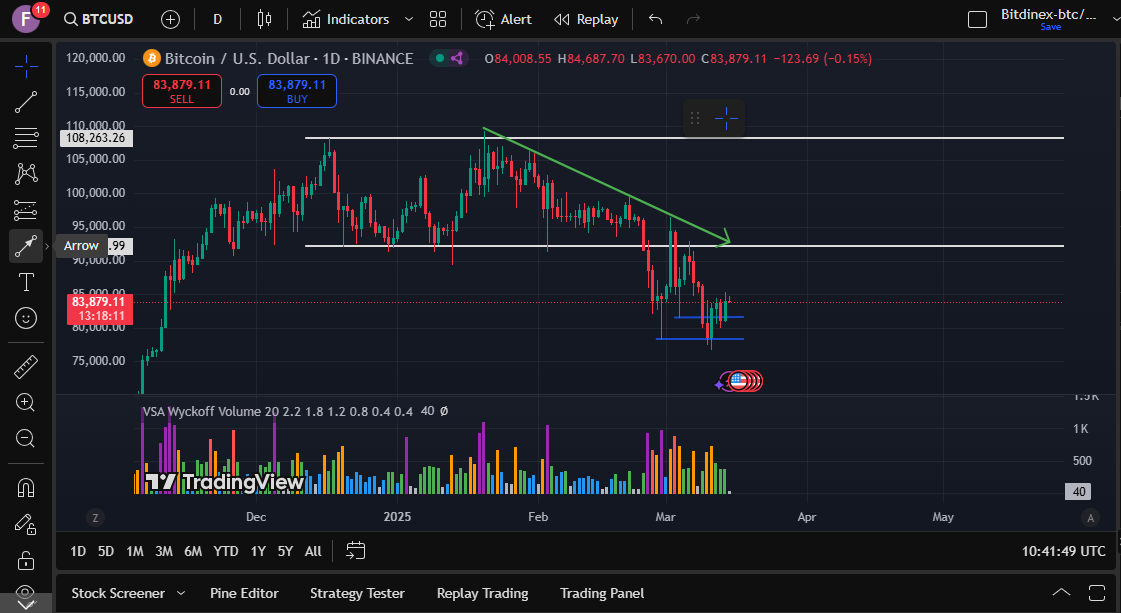Viewport: 1121px width, 613px height.
Task: Select the Arrow drawing tool
Action: coord(26,246)
